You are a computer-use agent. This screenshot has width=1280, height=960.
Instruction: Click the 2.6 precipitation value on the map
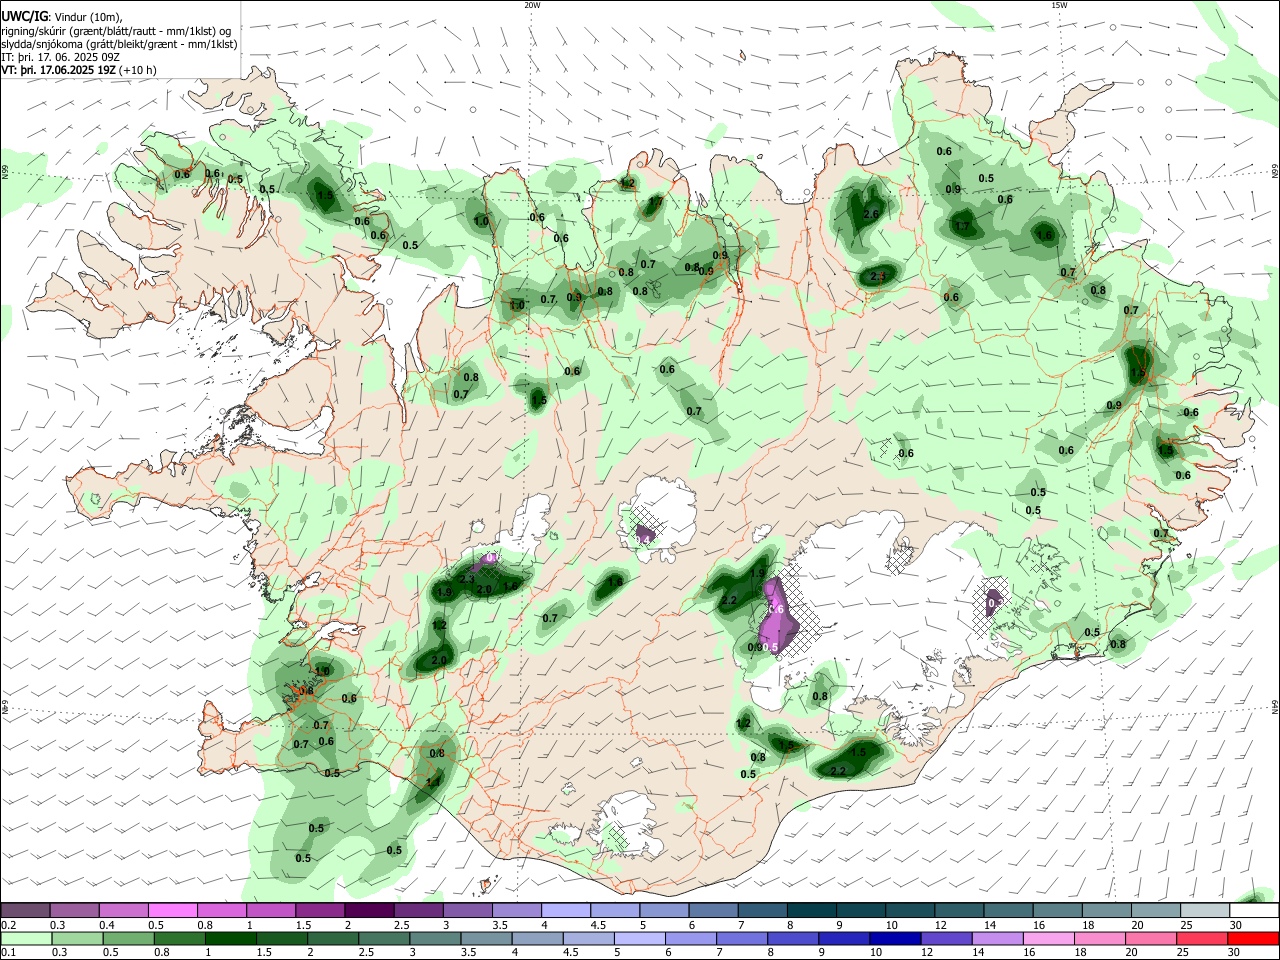(x=870, y=214)
